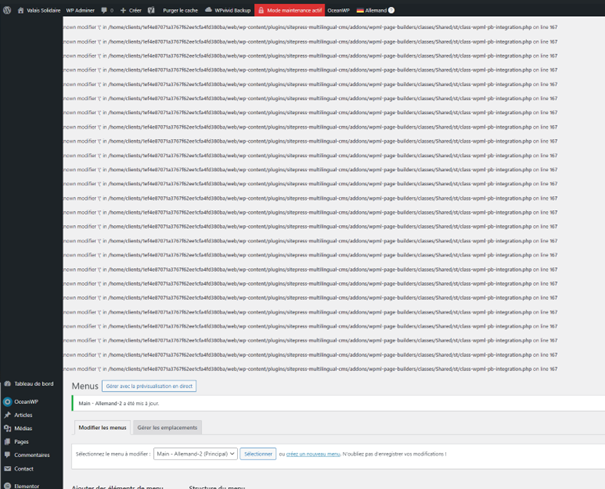Click Purger le cache
The height and width of the screenshot is (489, 605).
click(x=180, y=10)
